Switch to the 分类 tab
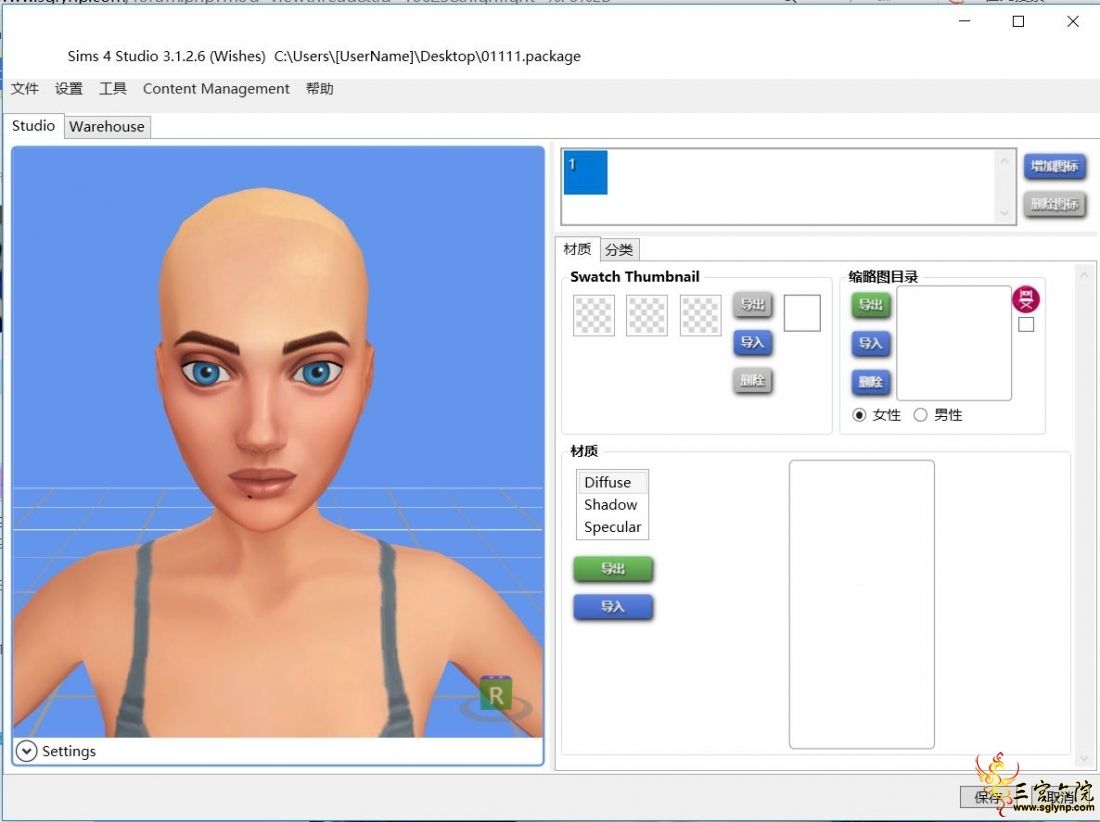Image resolution: width=1100 pixels, height=822 pixels. tap(619, 250)
